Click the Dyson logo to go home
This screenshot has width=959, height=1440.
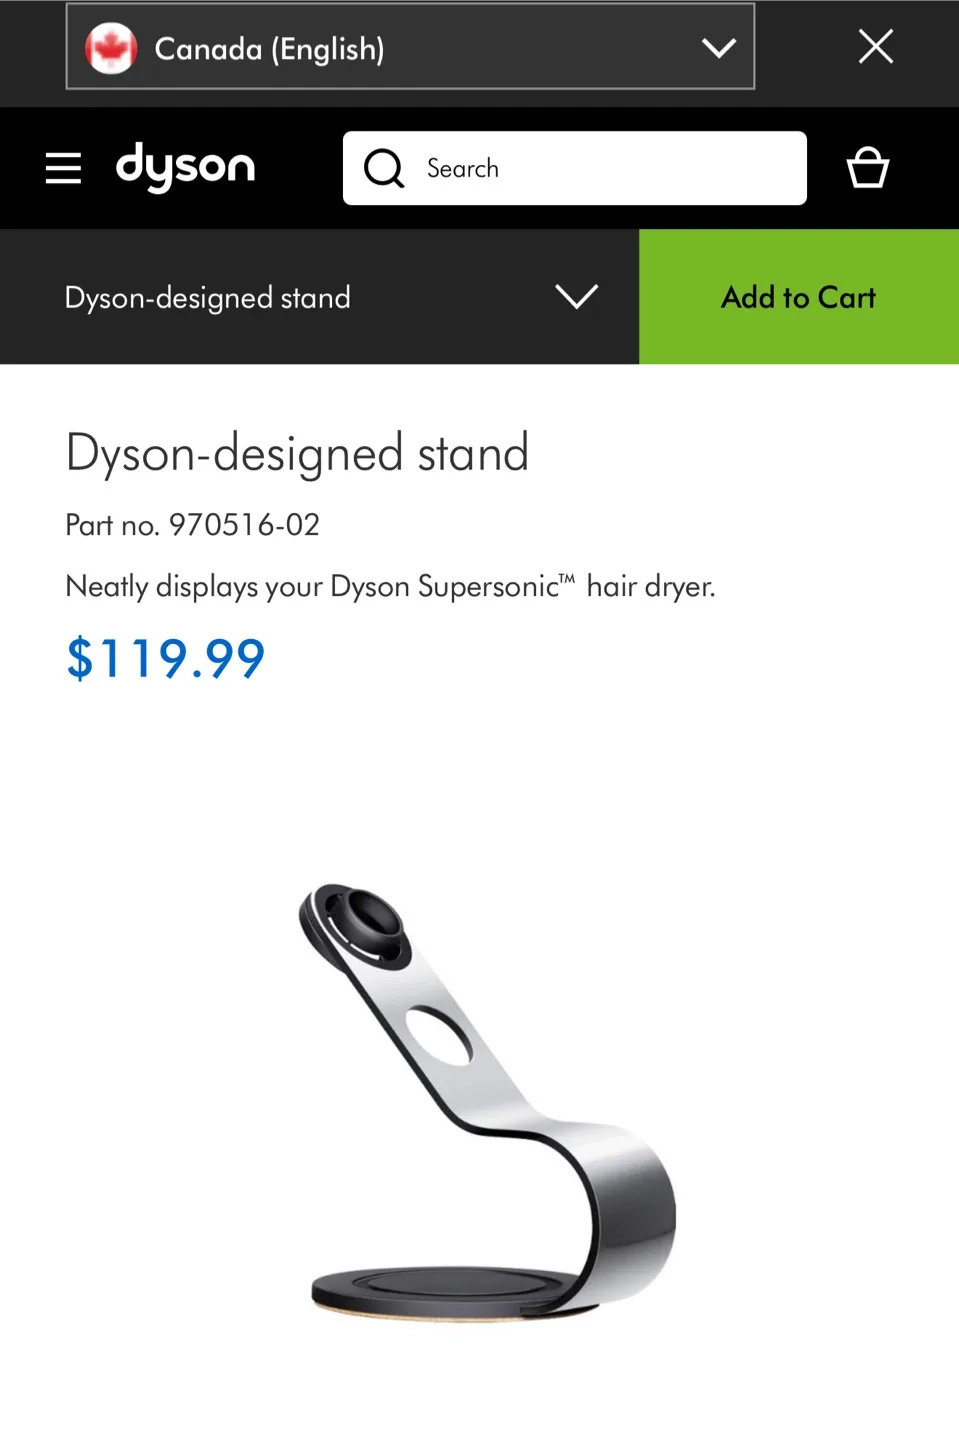186,167
